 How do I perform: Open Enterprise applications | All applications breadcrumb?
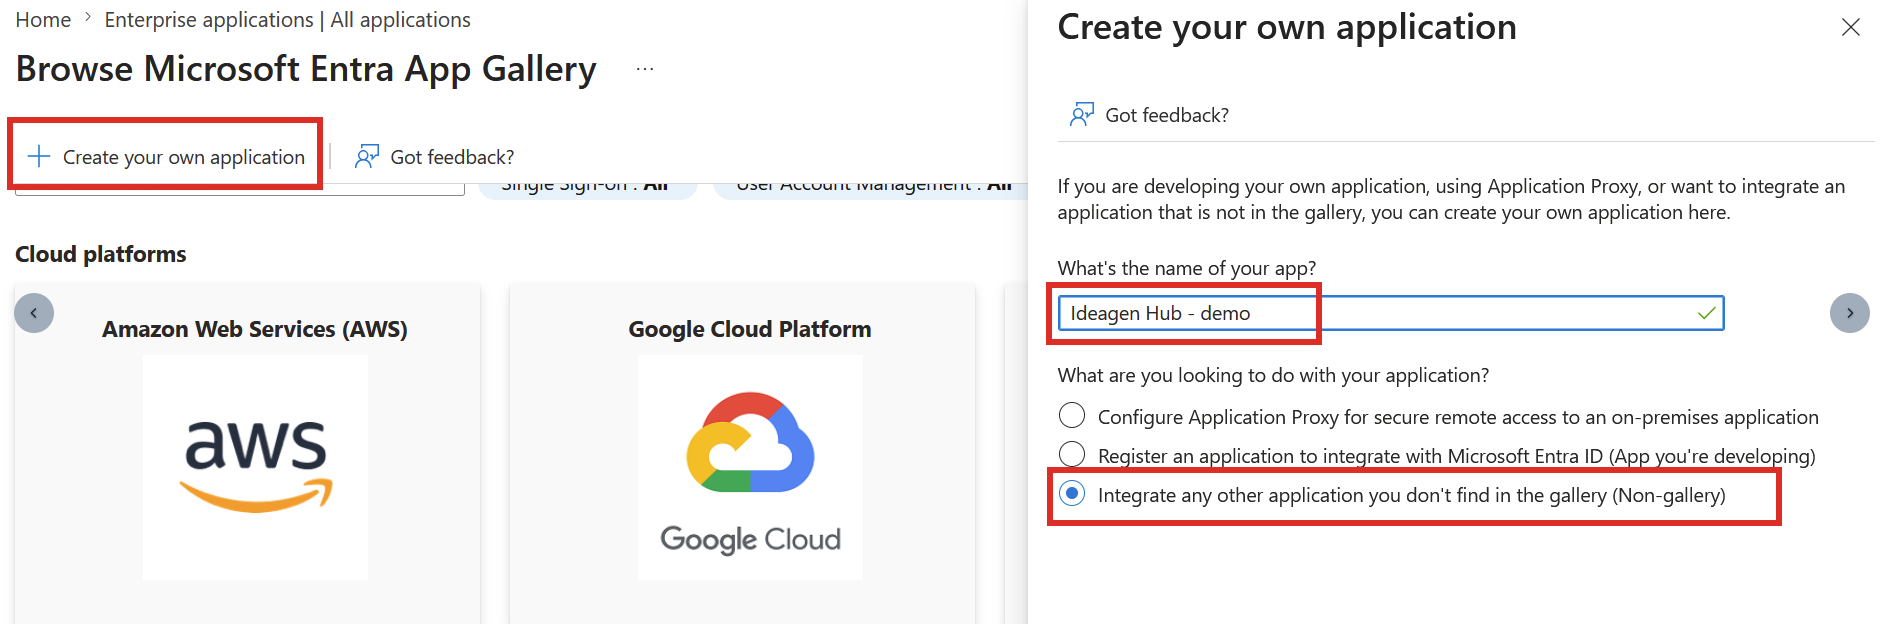pos(287,20)
